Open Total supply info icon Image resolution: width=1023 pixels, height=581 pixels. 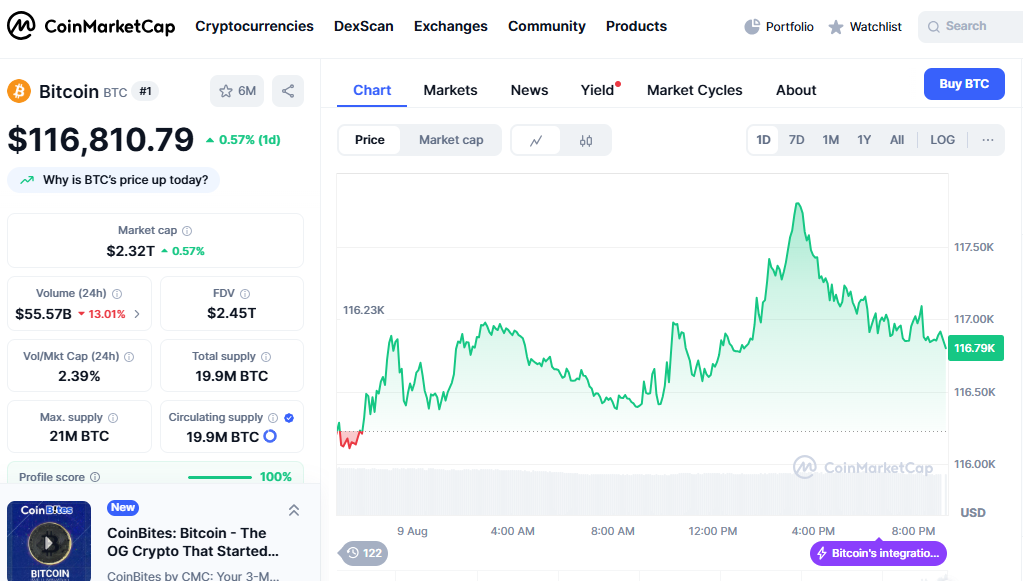266,357
